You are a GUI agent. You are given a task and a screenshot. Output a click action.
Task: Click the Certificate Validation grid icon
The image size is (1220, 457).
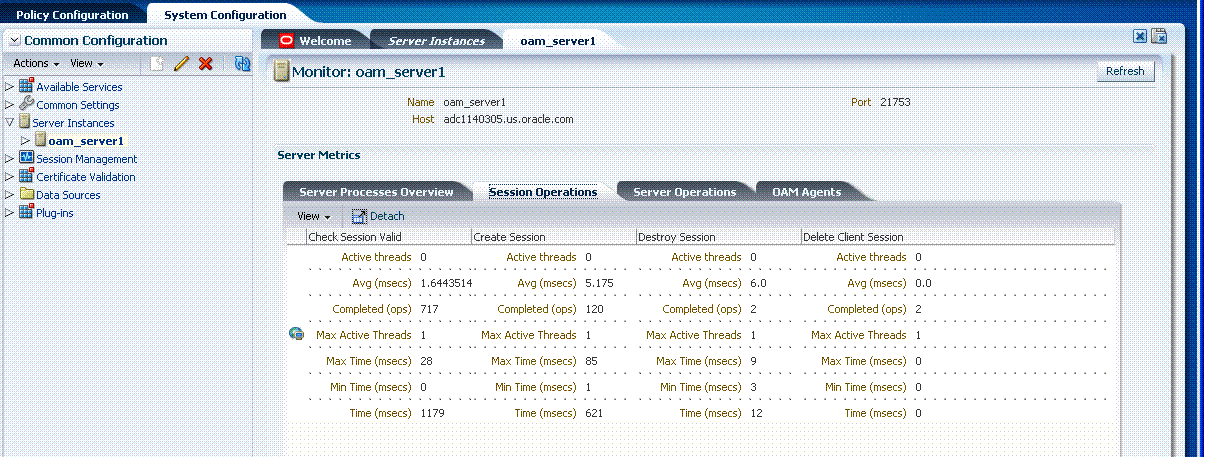[x=26, y=176]
